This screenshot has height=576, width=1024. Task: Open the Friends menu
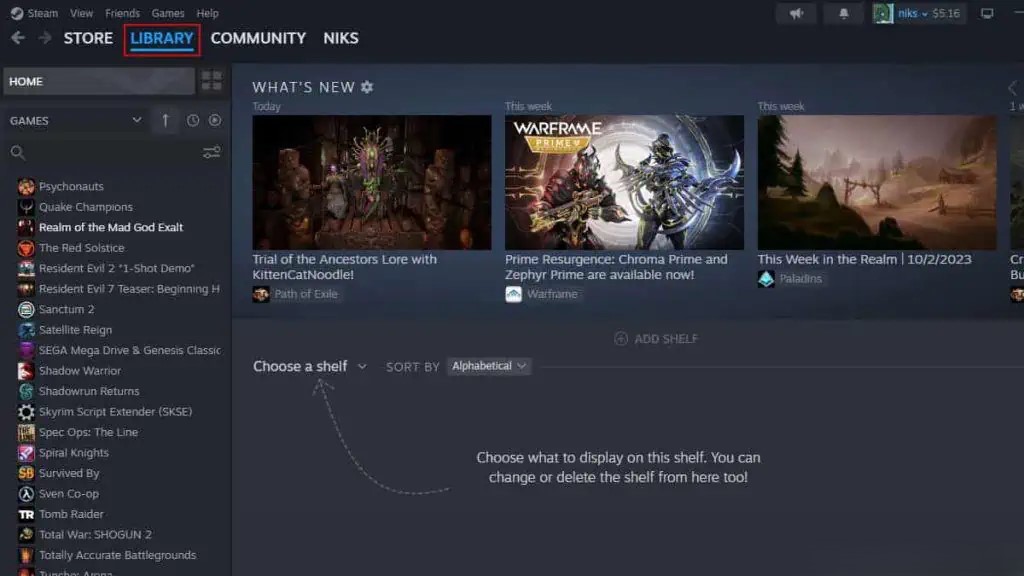[x=122, y=13]
